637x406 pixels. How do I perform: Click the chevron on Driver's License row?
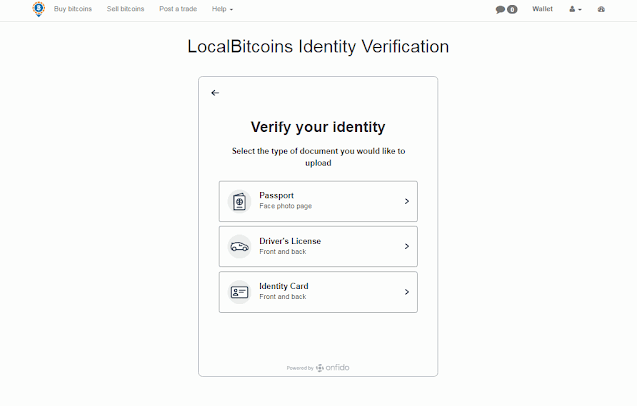point(407,246)
